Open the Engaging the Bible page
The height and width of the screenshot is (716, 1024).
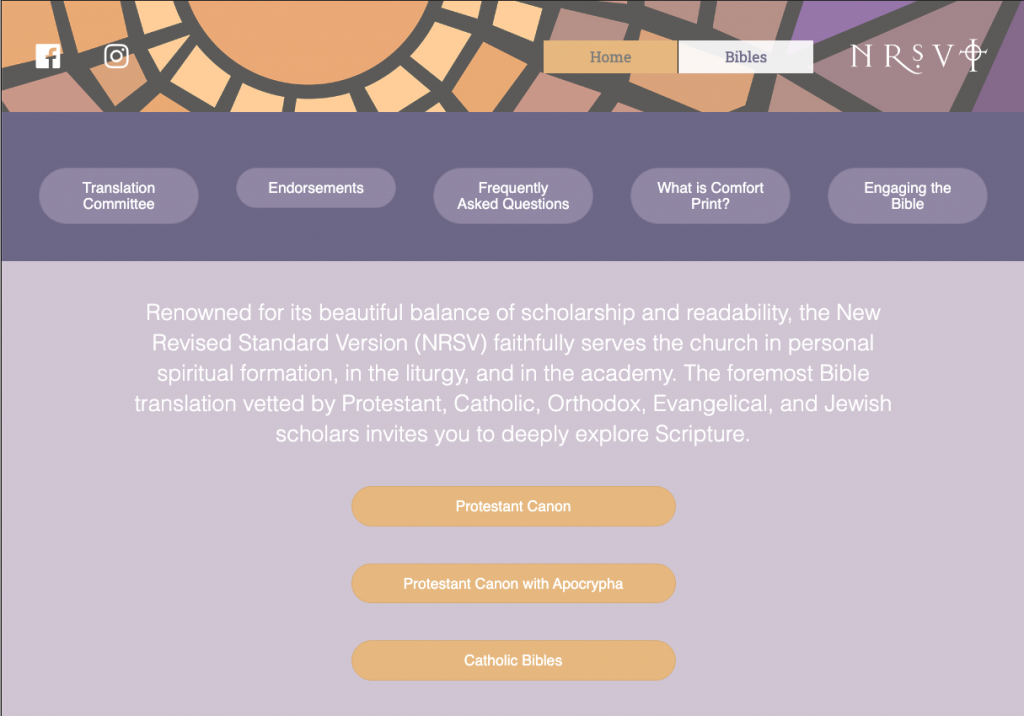click(x=907, y=196)
